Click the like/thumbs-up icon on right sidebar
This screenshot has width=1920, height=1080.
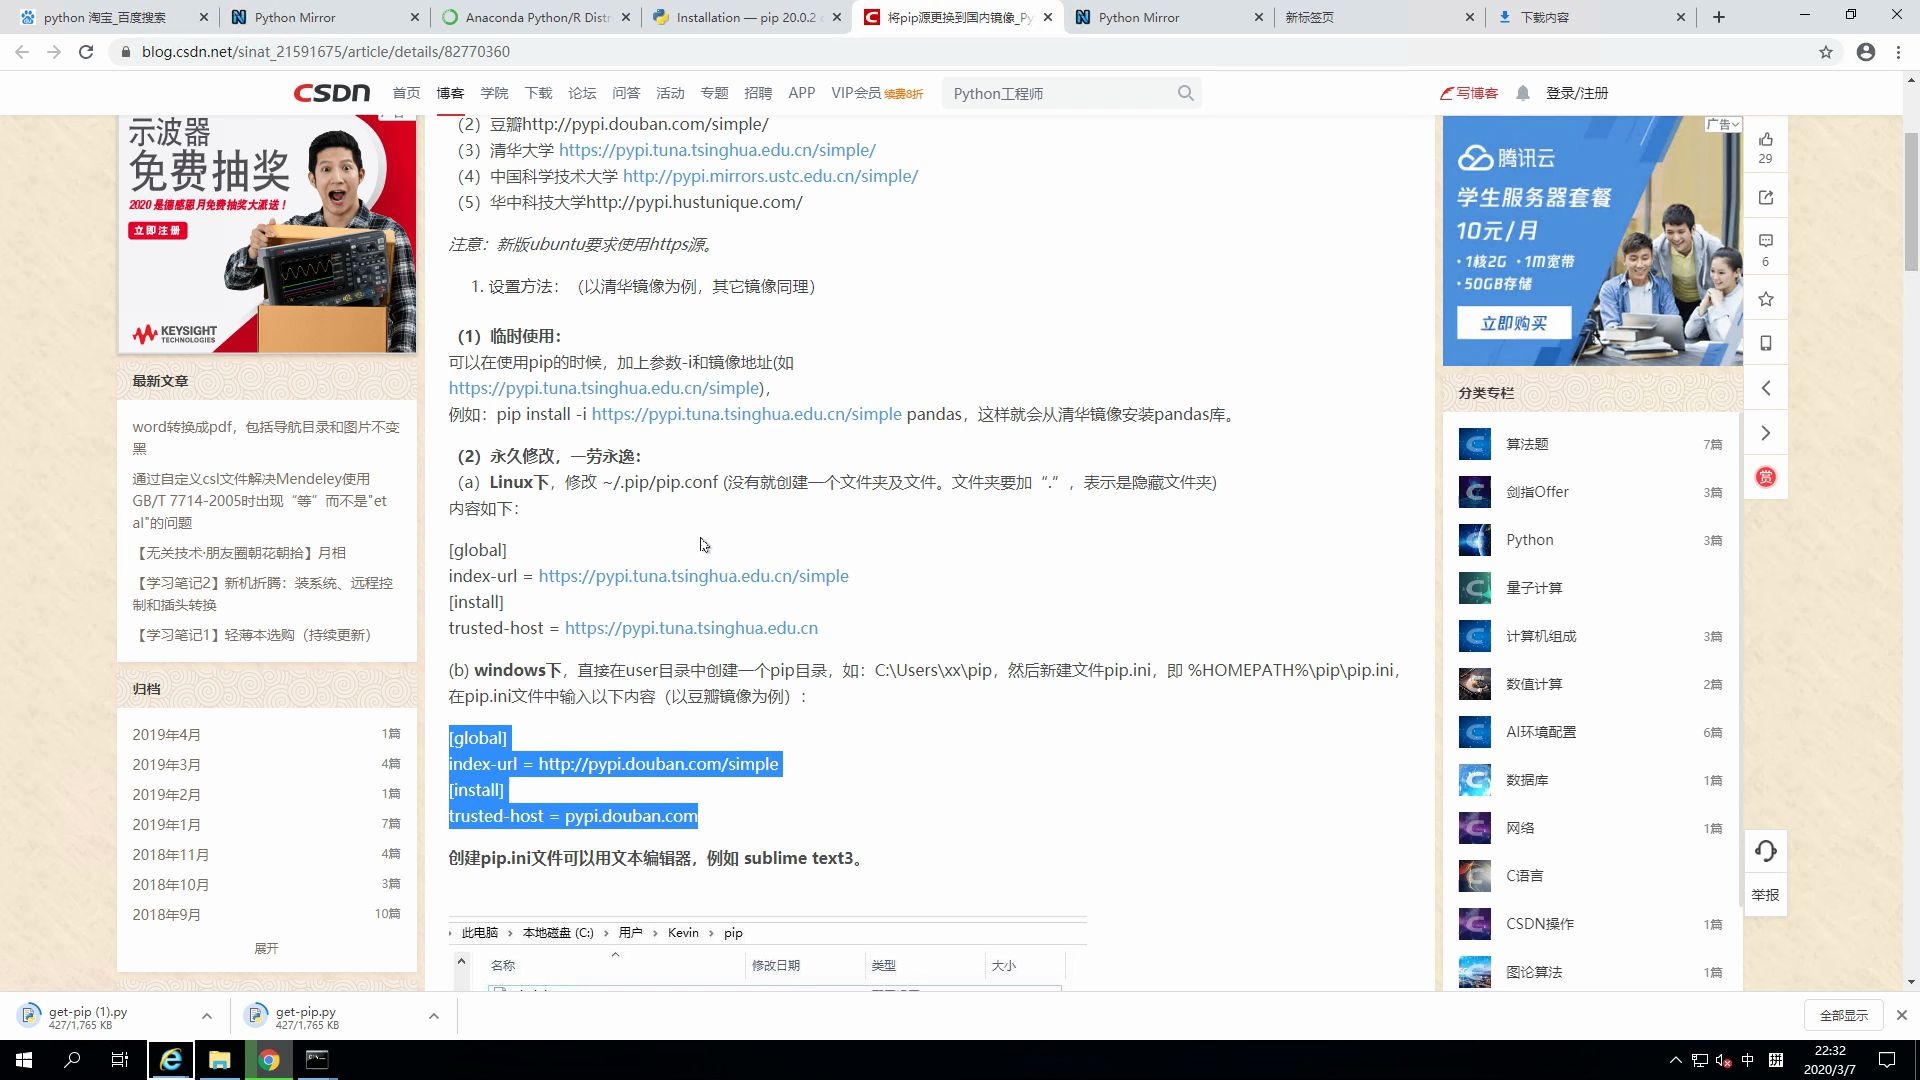1767,138
